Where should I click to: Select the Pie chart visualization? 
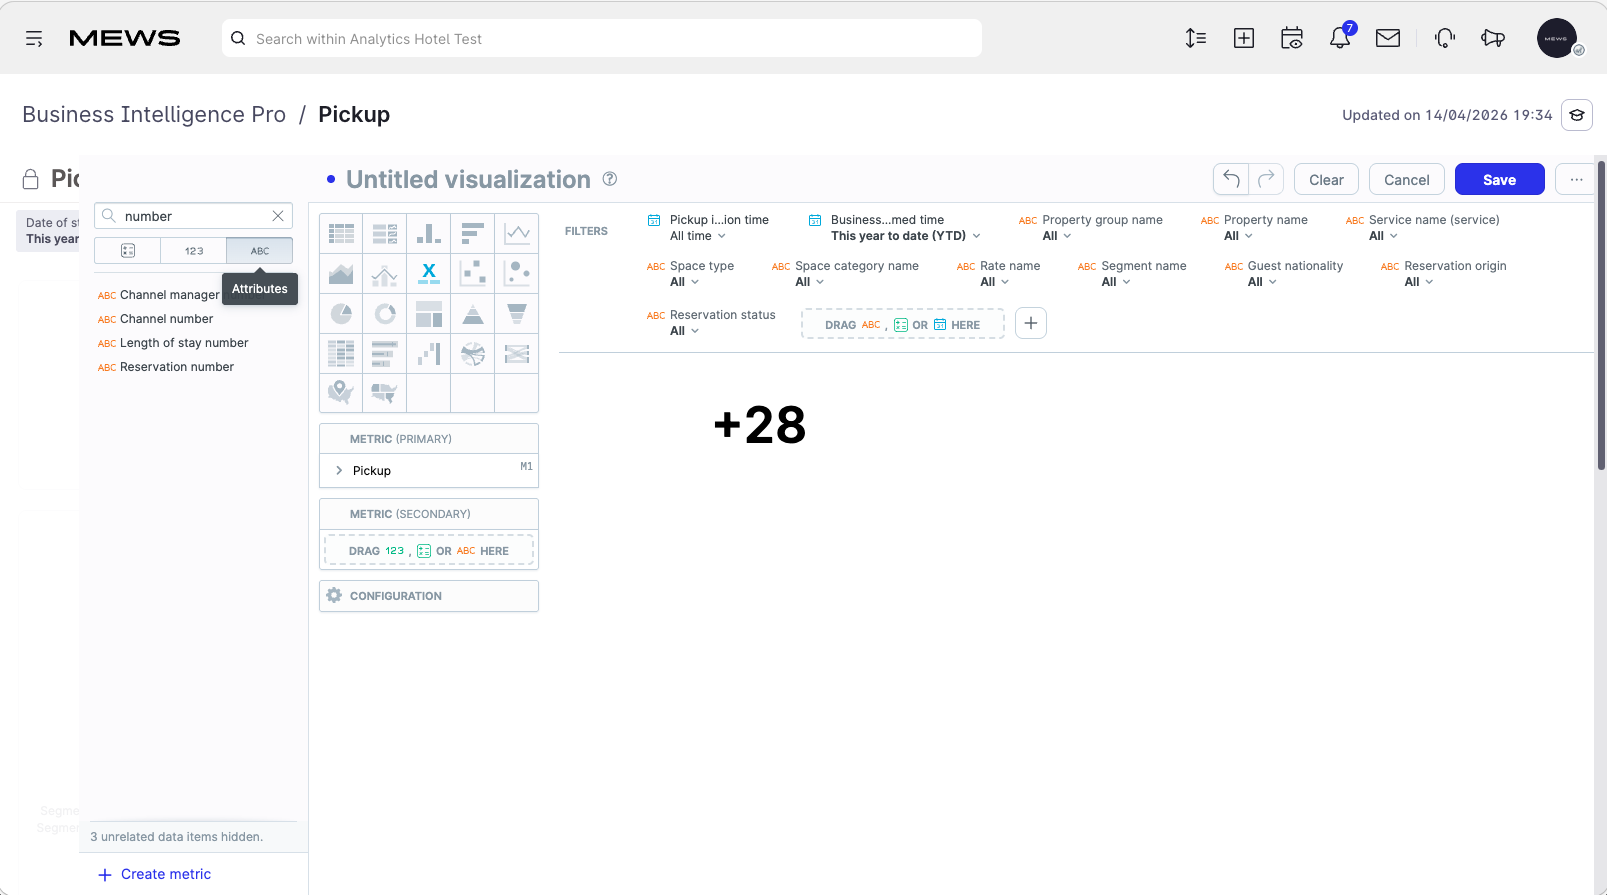click(341, 314)
